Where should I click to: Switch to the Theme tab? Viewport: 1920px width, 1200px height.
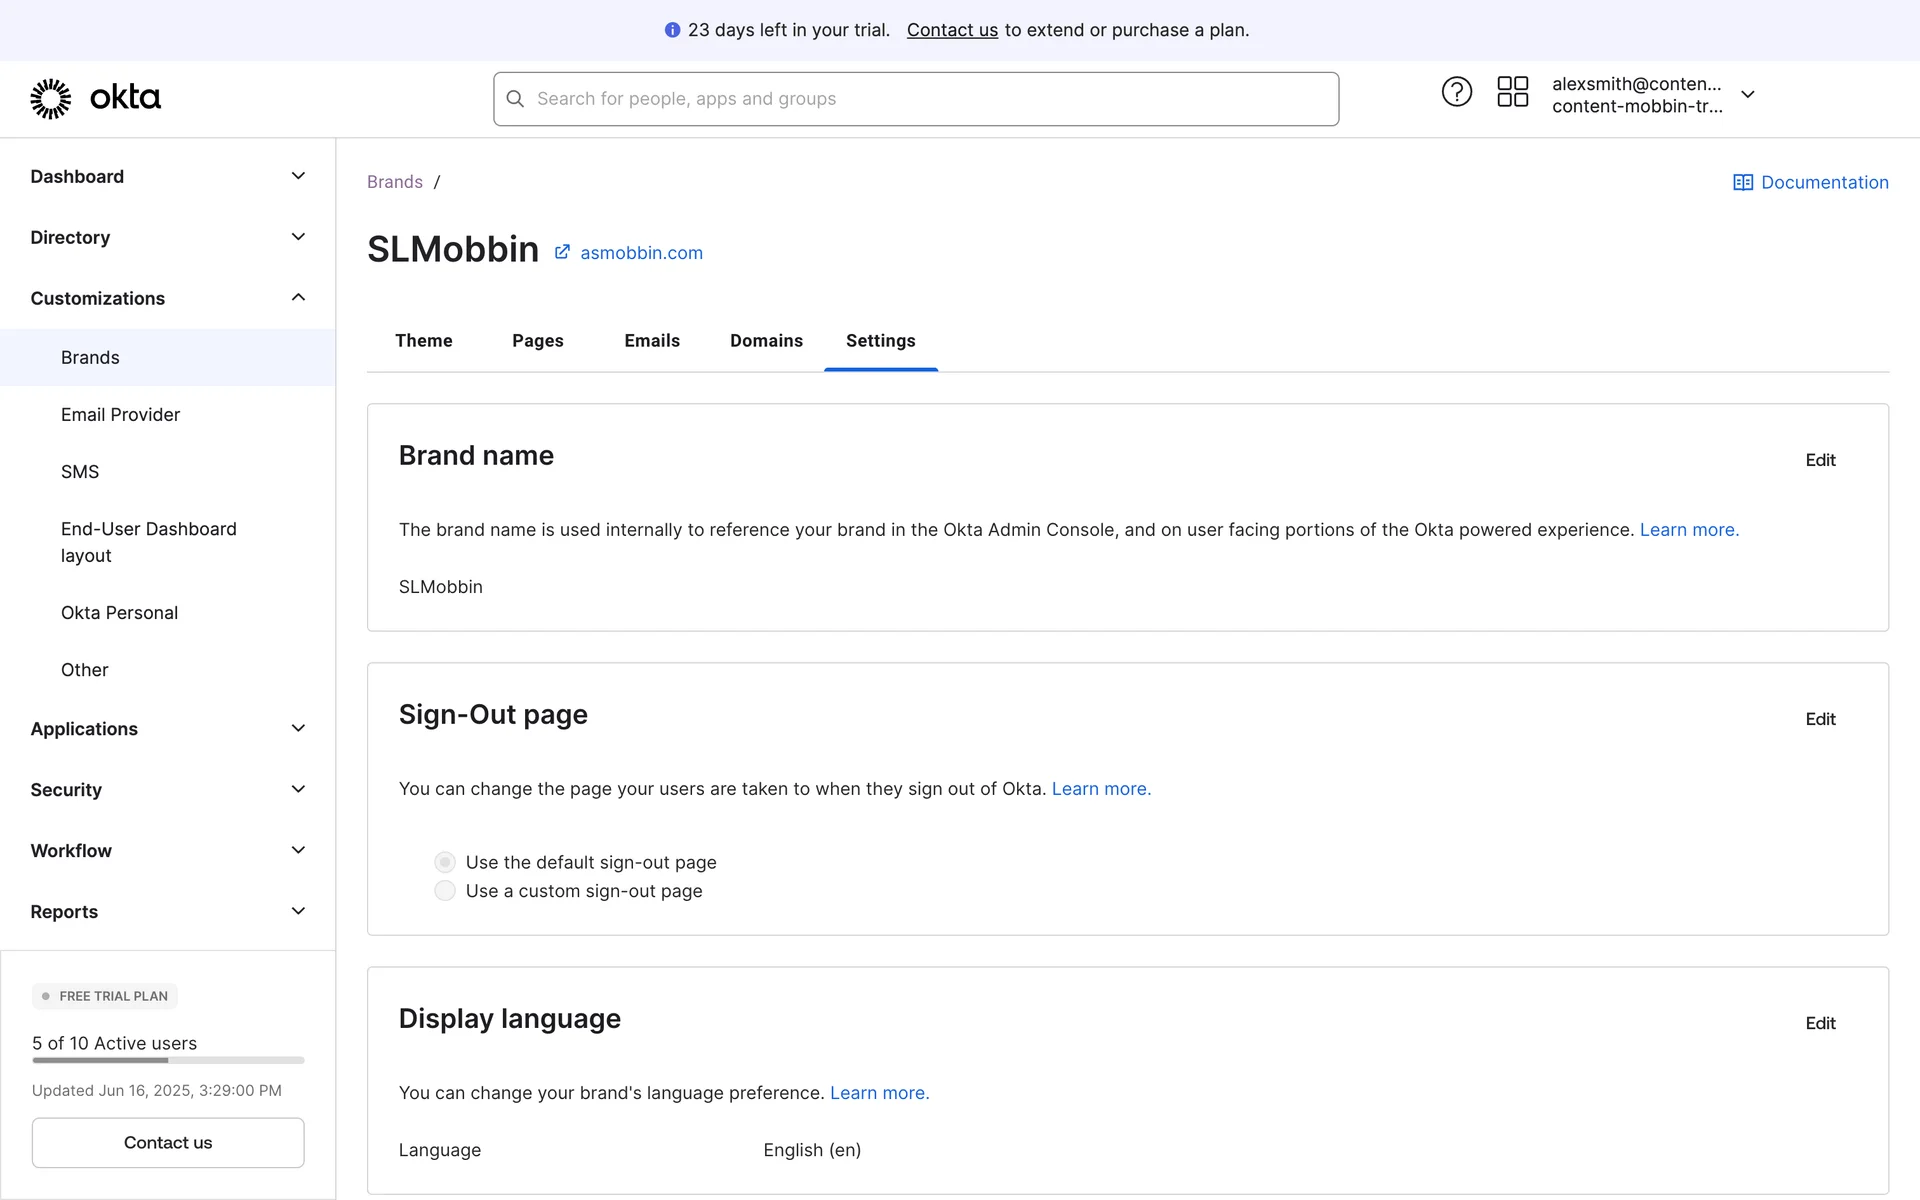coord(423,341)
